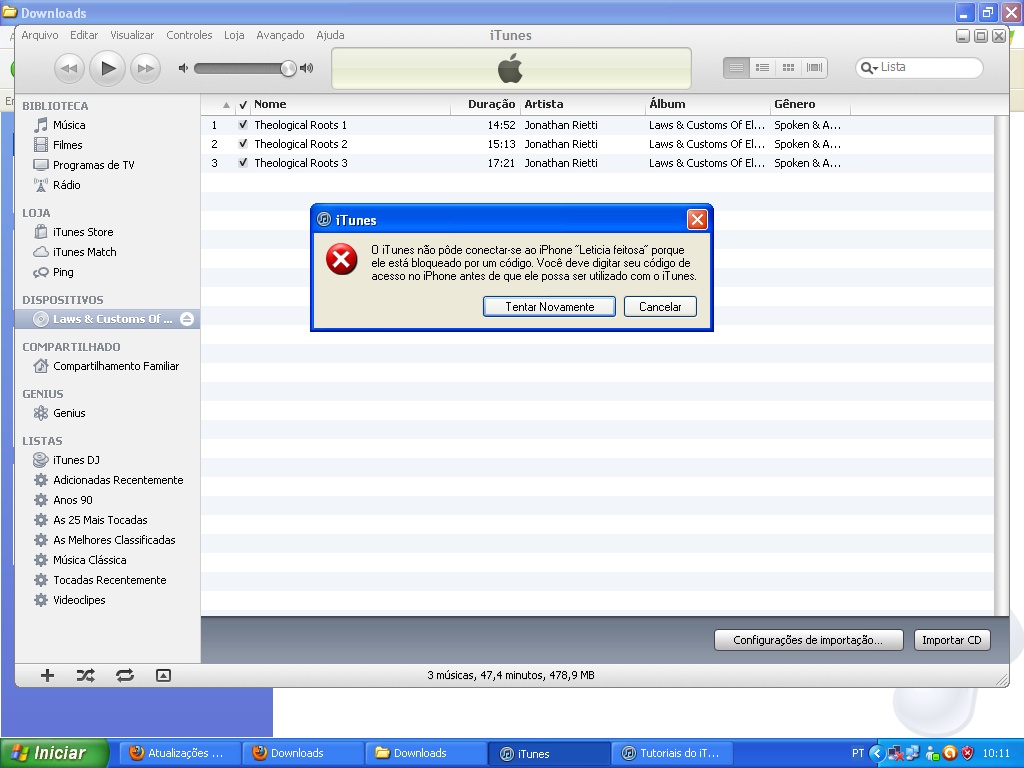Open the iTunes Store
Viewport: 1024px width, 768px height.
[x=83, y=232]
